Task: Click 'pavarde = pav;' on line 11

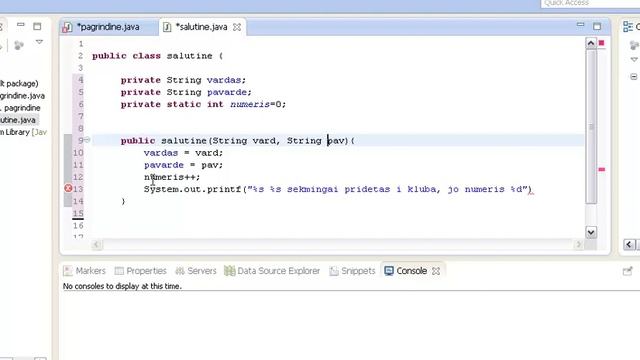Action: point(183,165)
